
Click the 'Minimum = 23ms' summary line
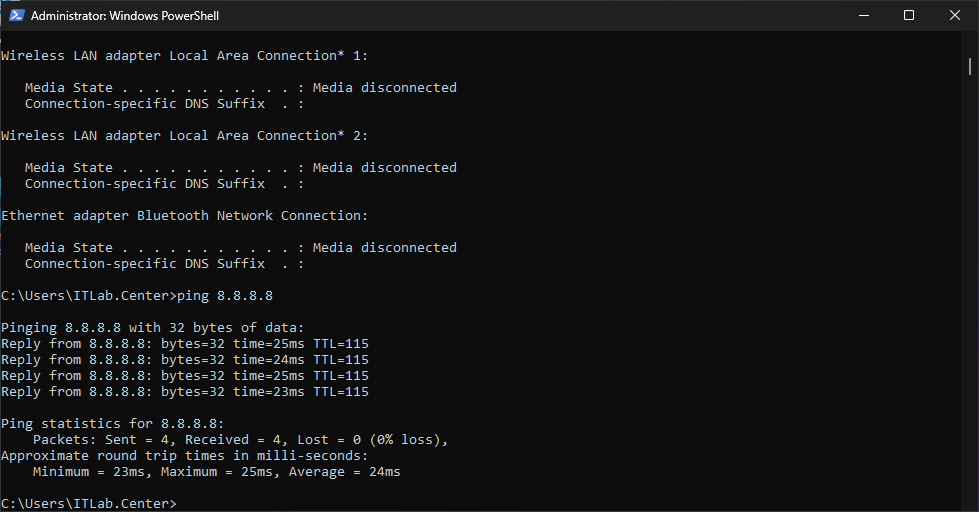pyautogui.click(x=216, y=472)
